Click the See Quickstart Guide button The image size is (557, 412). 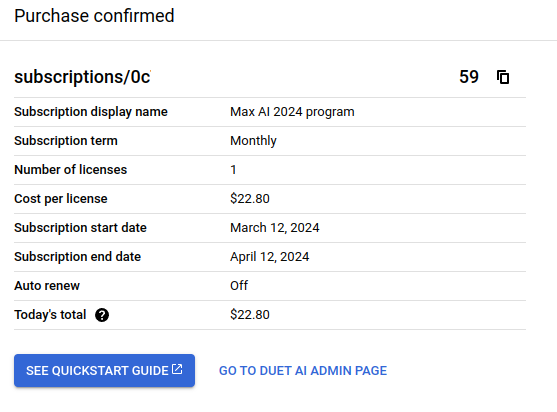pos(104,370)
